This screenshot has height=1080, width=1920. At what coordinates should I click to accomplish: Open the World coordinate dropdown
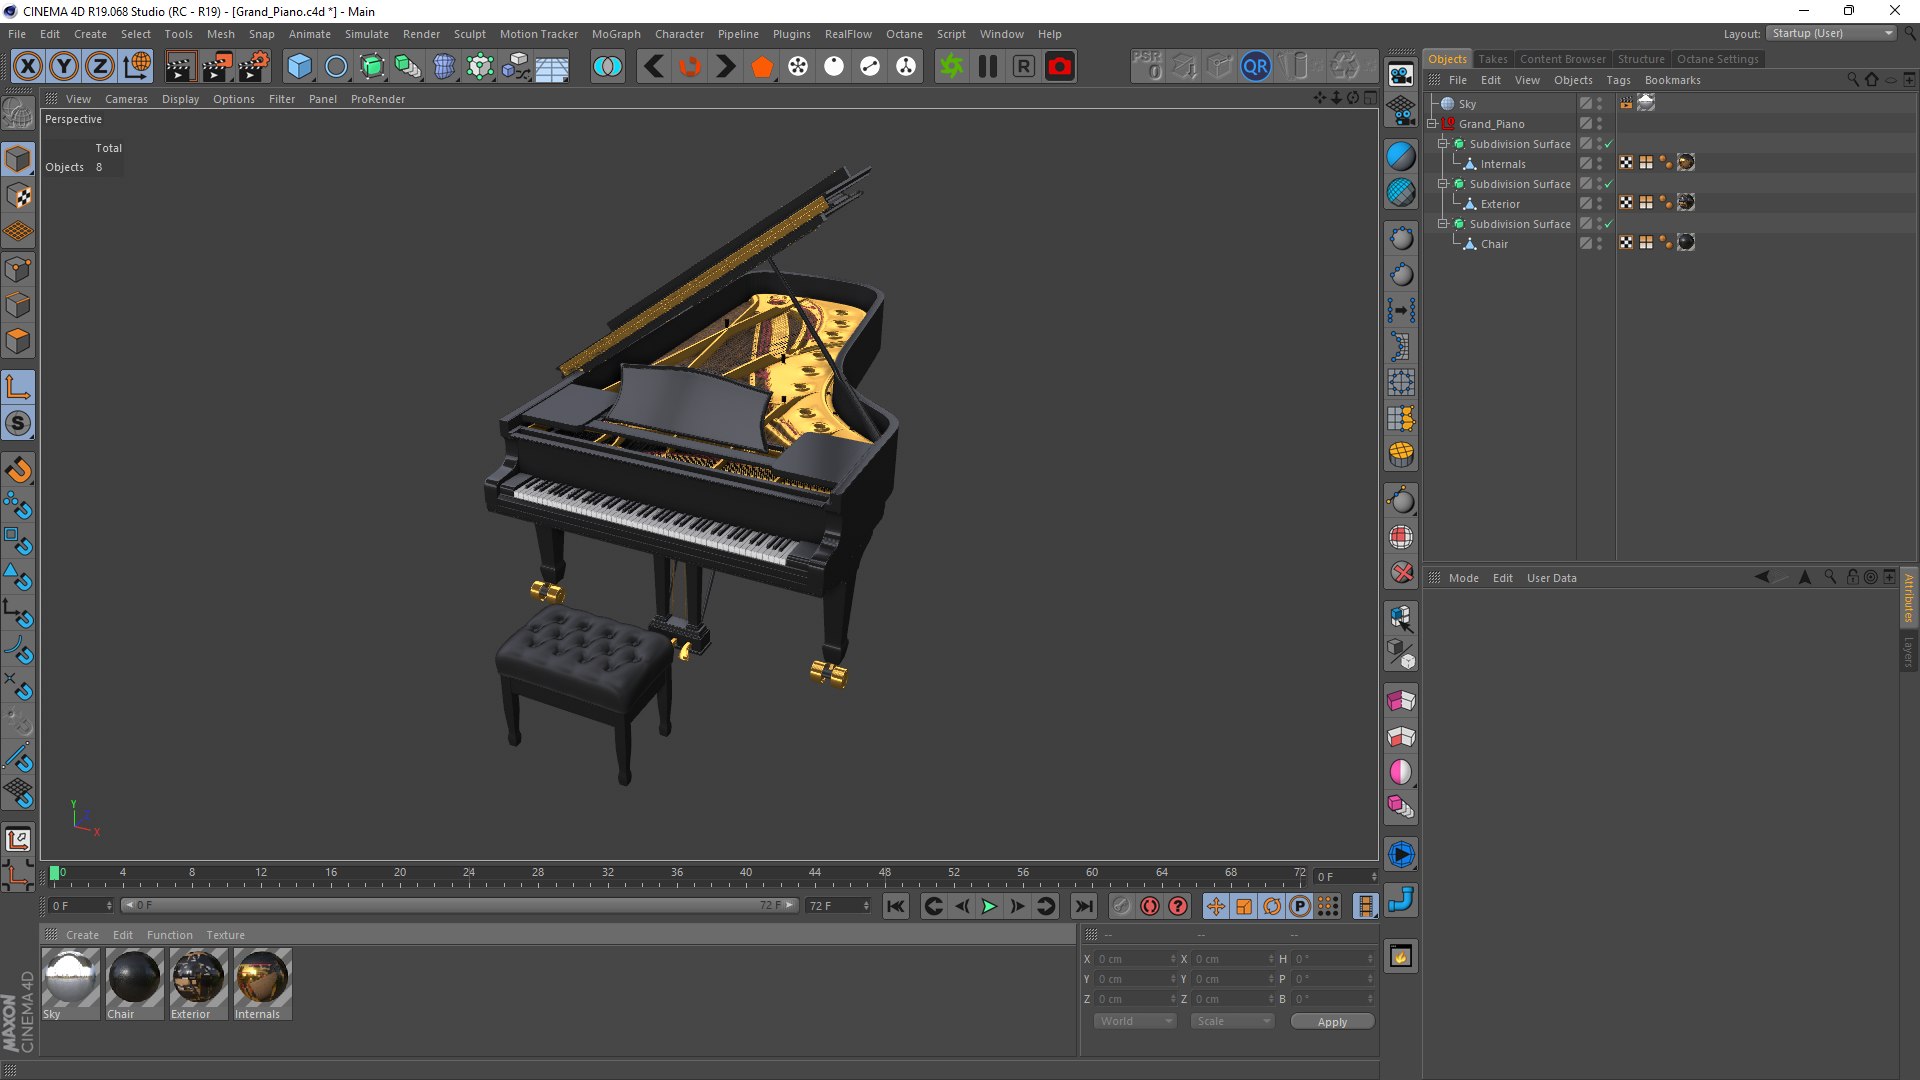pyautogui.click(x=1135, y=1021)
